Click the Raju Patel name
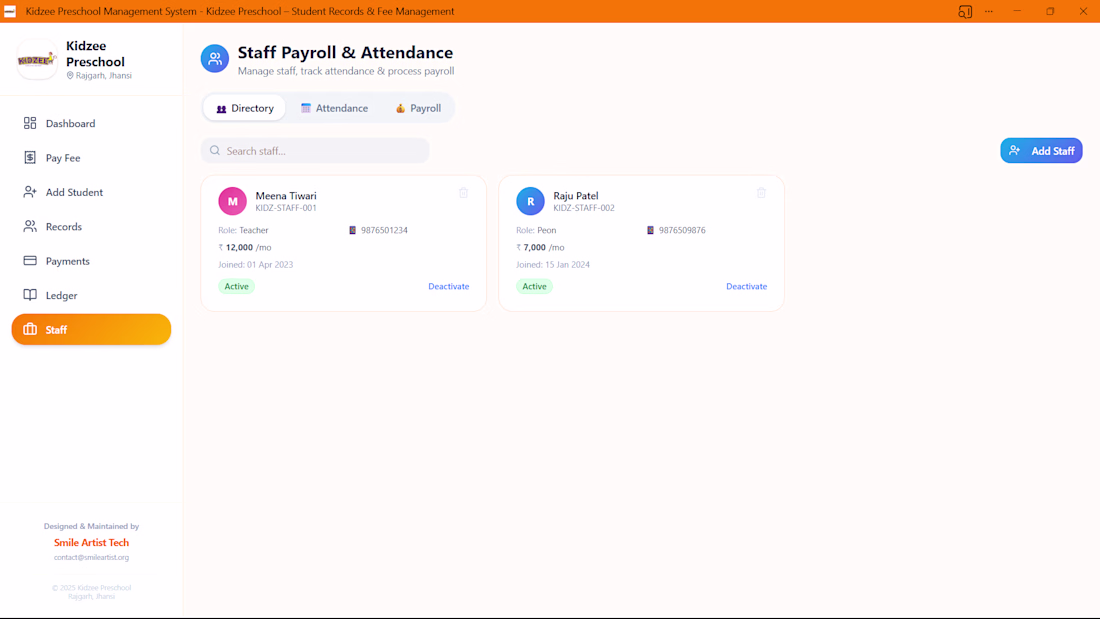 [x=576, y=196]
